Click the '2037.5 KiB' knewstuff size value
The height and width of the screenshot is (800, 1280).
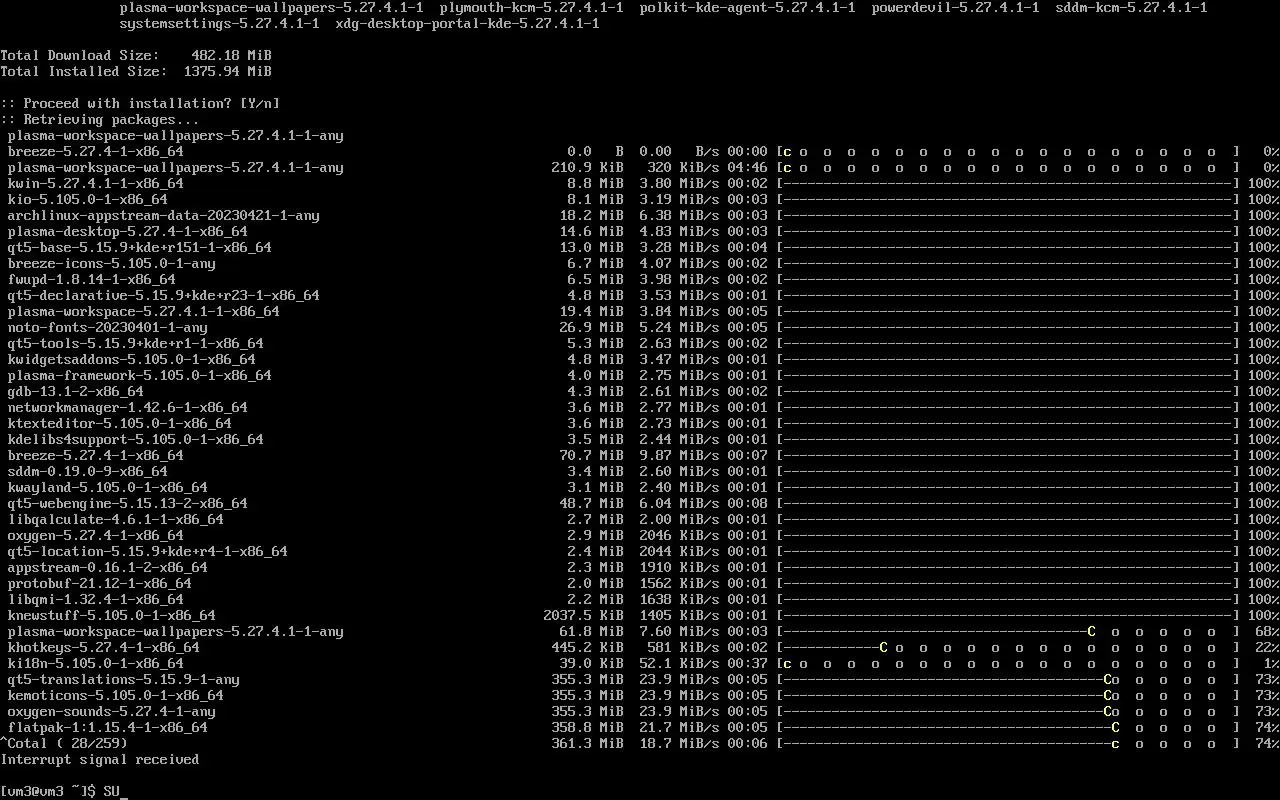click(584, 616)
